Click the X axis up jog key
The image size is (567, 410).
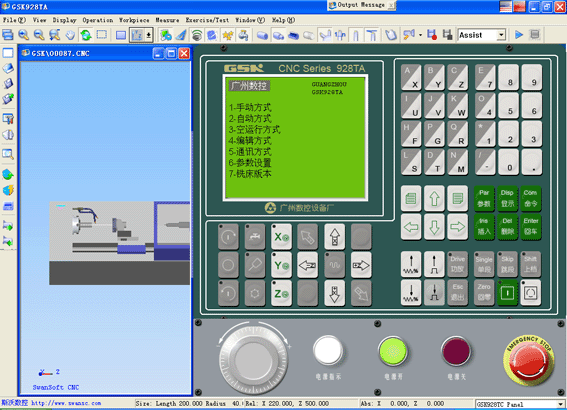334,237
